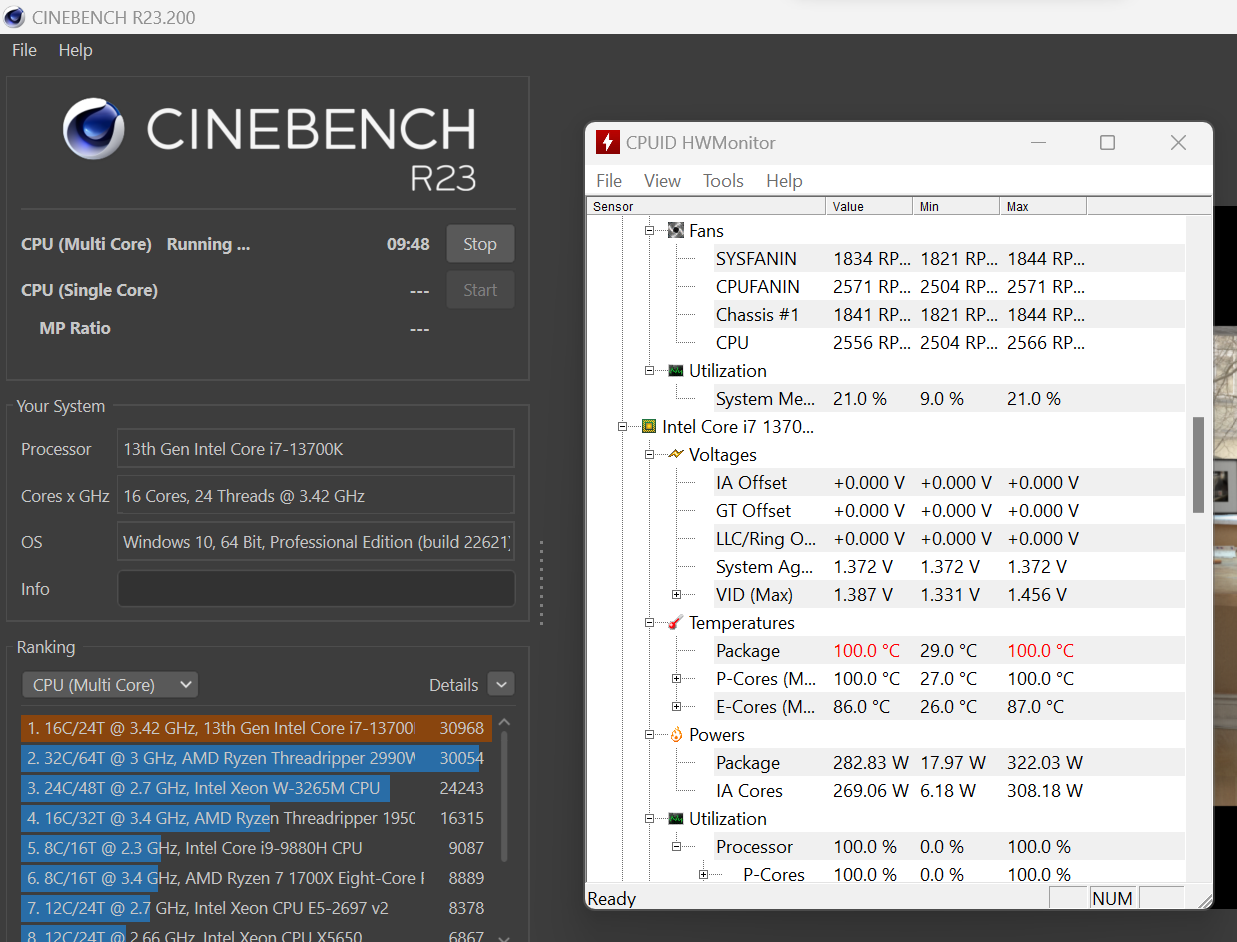
Task: Click the Min column header
Action: tap(956, 206)
